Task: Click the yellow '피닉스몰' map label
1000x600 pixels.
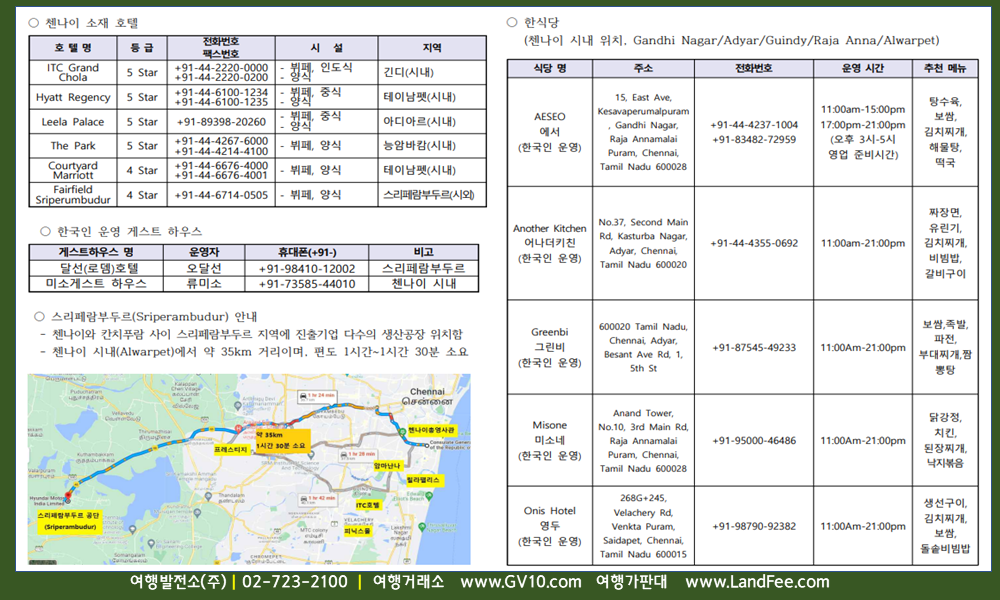Action: click(358, 531)
